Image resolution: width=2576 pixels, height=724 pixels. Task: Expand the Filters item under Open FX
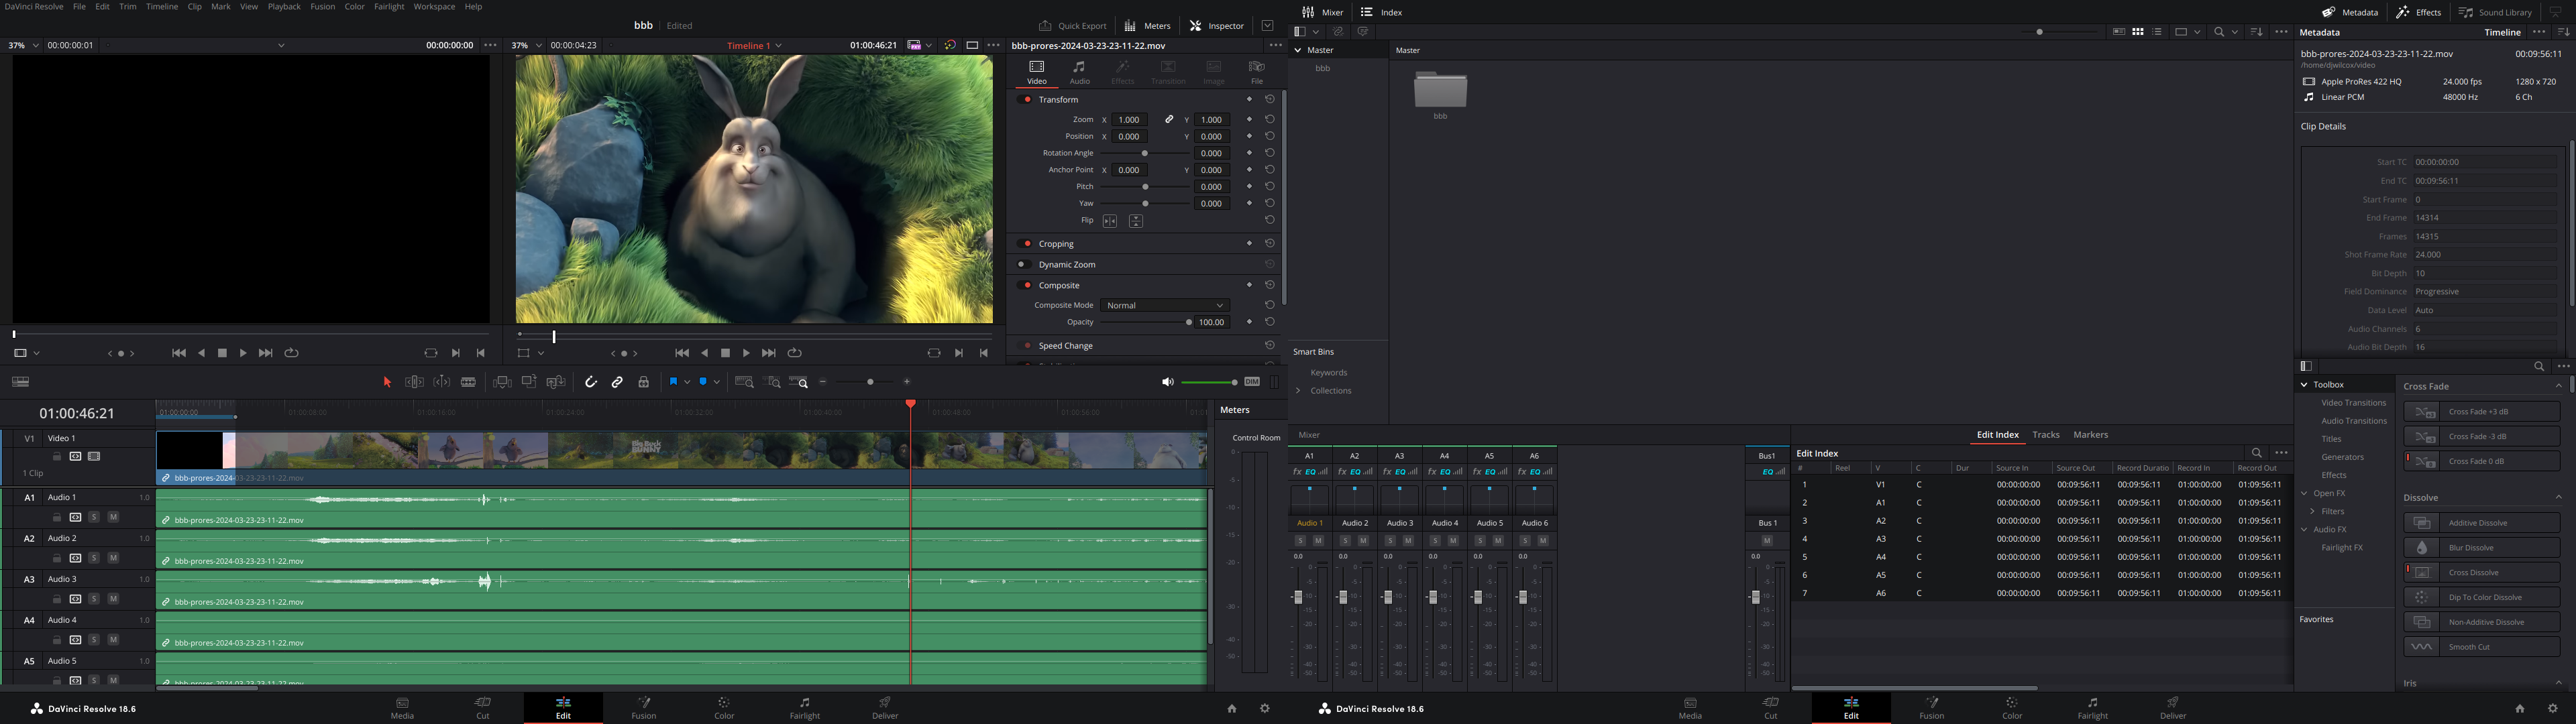(x=2313, y=512)
